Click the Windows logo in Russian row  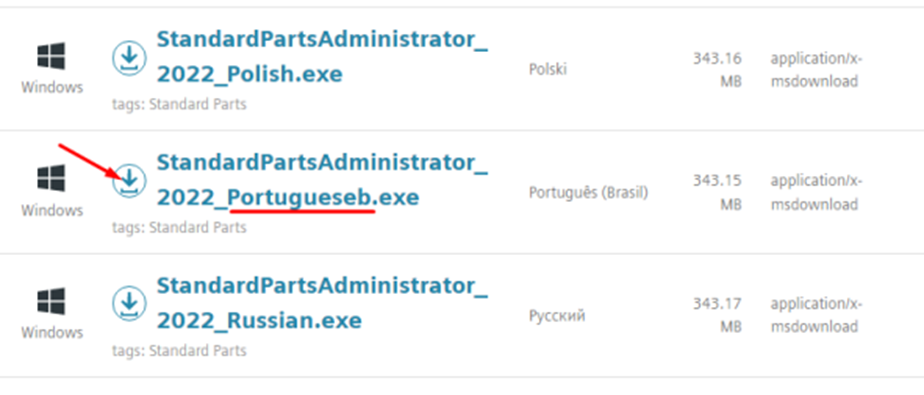point(51,302)
